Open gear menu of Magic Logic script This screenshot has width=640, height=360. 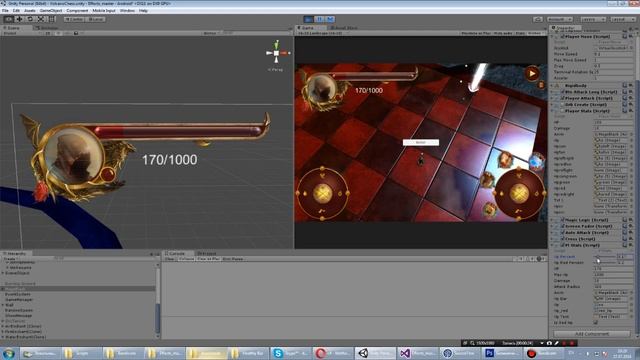(x=631, y=220)
